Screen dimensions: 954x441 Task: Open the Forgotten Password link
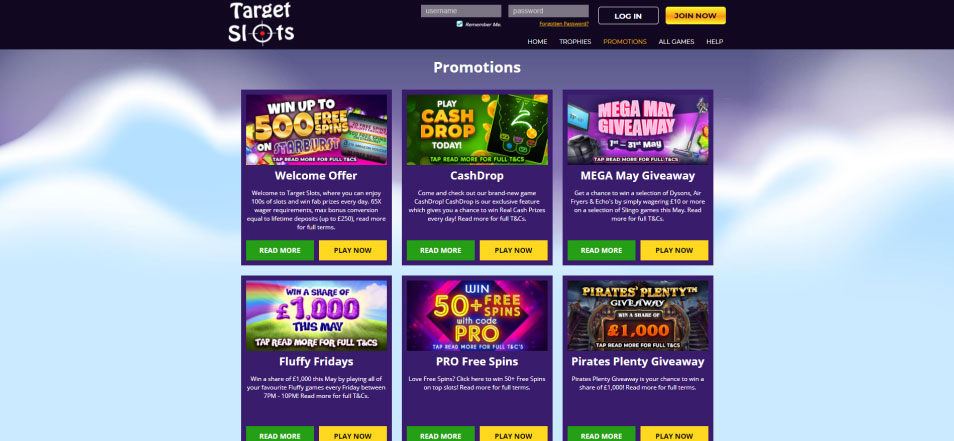click(x=563, y=24)
